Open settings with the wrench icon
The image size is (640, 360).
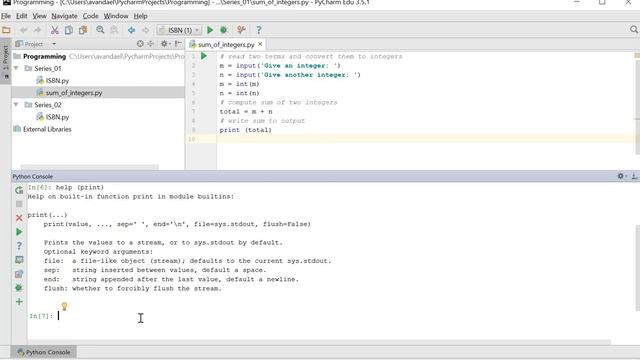point(241,30)
